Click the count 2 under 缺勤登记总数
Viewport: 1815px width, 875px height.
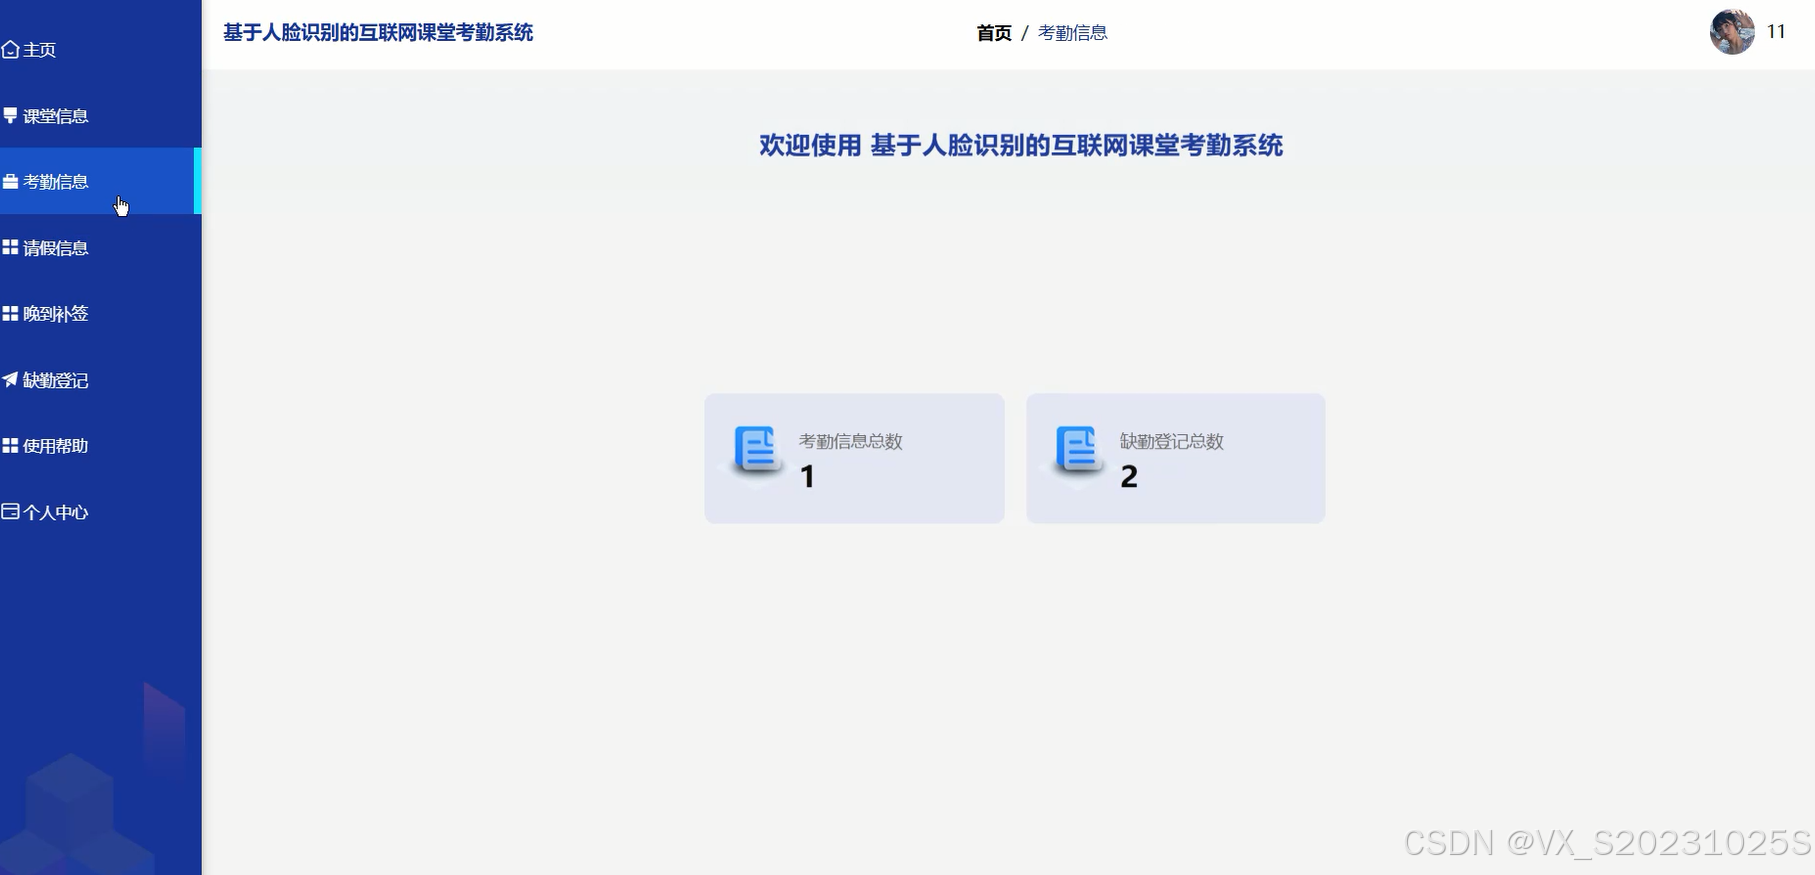pyautogui.click(x=1129, y=476)
